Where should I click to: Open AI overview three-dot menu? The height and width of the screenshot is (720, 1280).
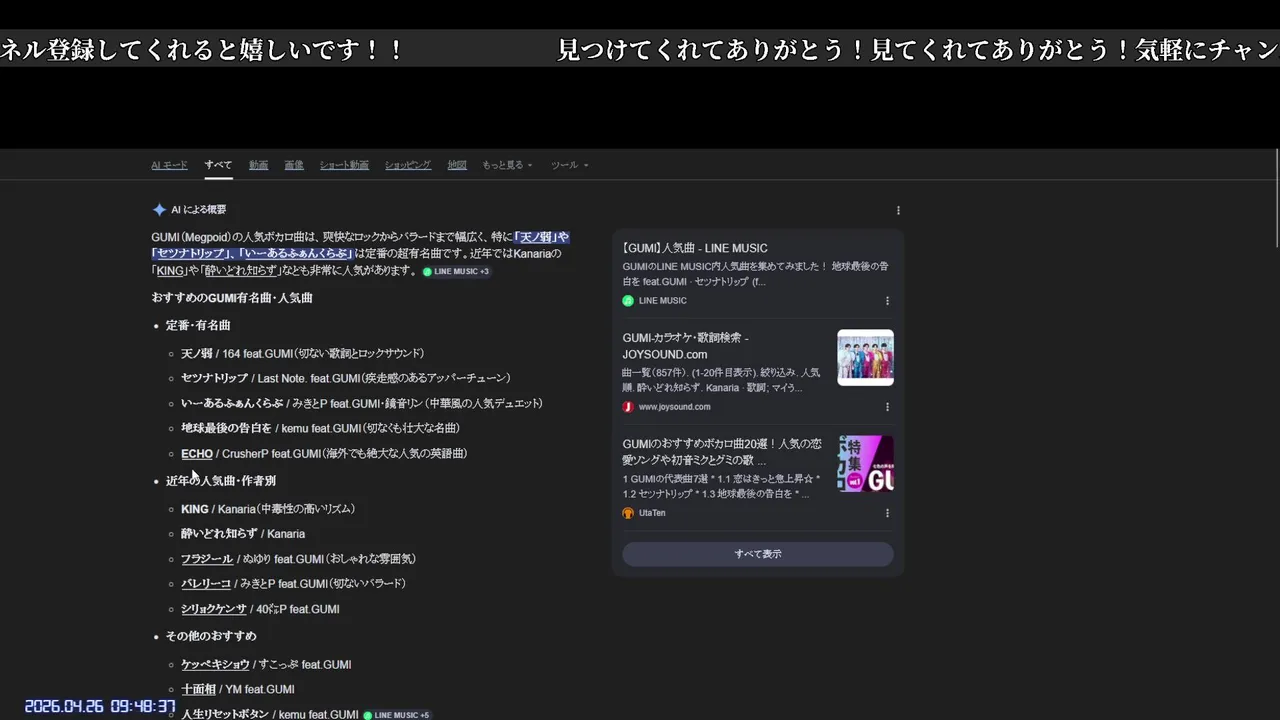898,210
